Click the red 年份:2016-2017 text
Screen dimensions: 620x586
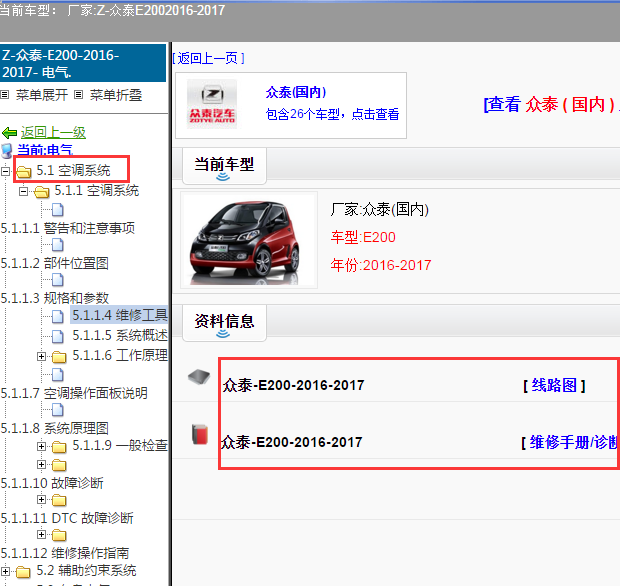tap(381, 265)
